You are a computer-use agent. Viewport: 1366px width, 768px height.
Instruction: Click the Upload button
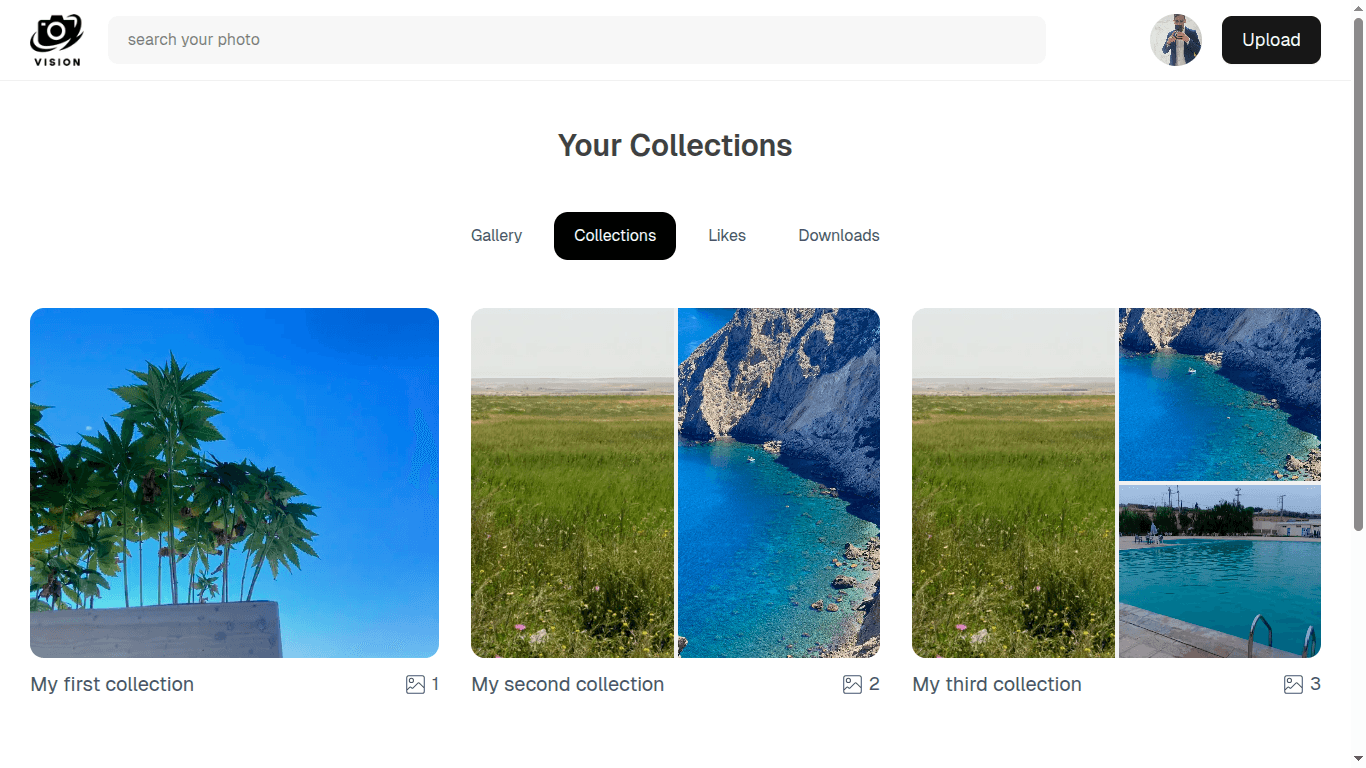pyautogui.click(x=1271, y=40)
